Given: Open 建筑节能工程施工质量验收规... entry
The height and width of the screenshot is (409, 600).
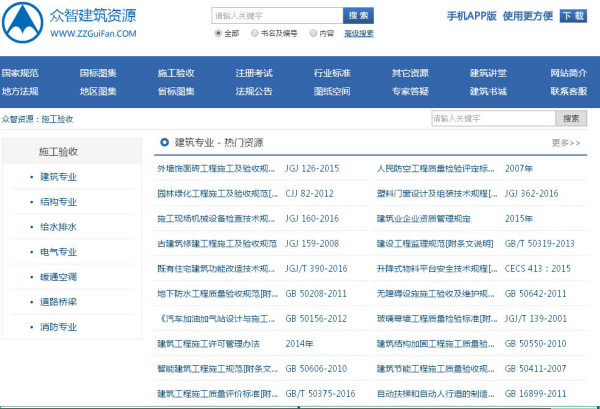Looking at the screenshot, I should tap(435, 369).
